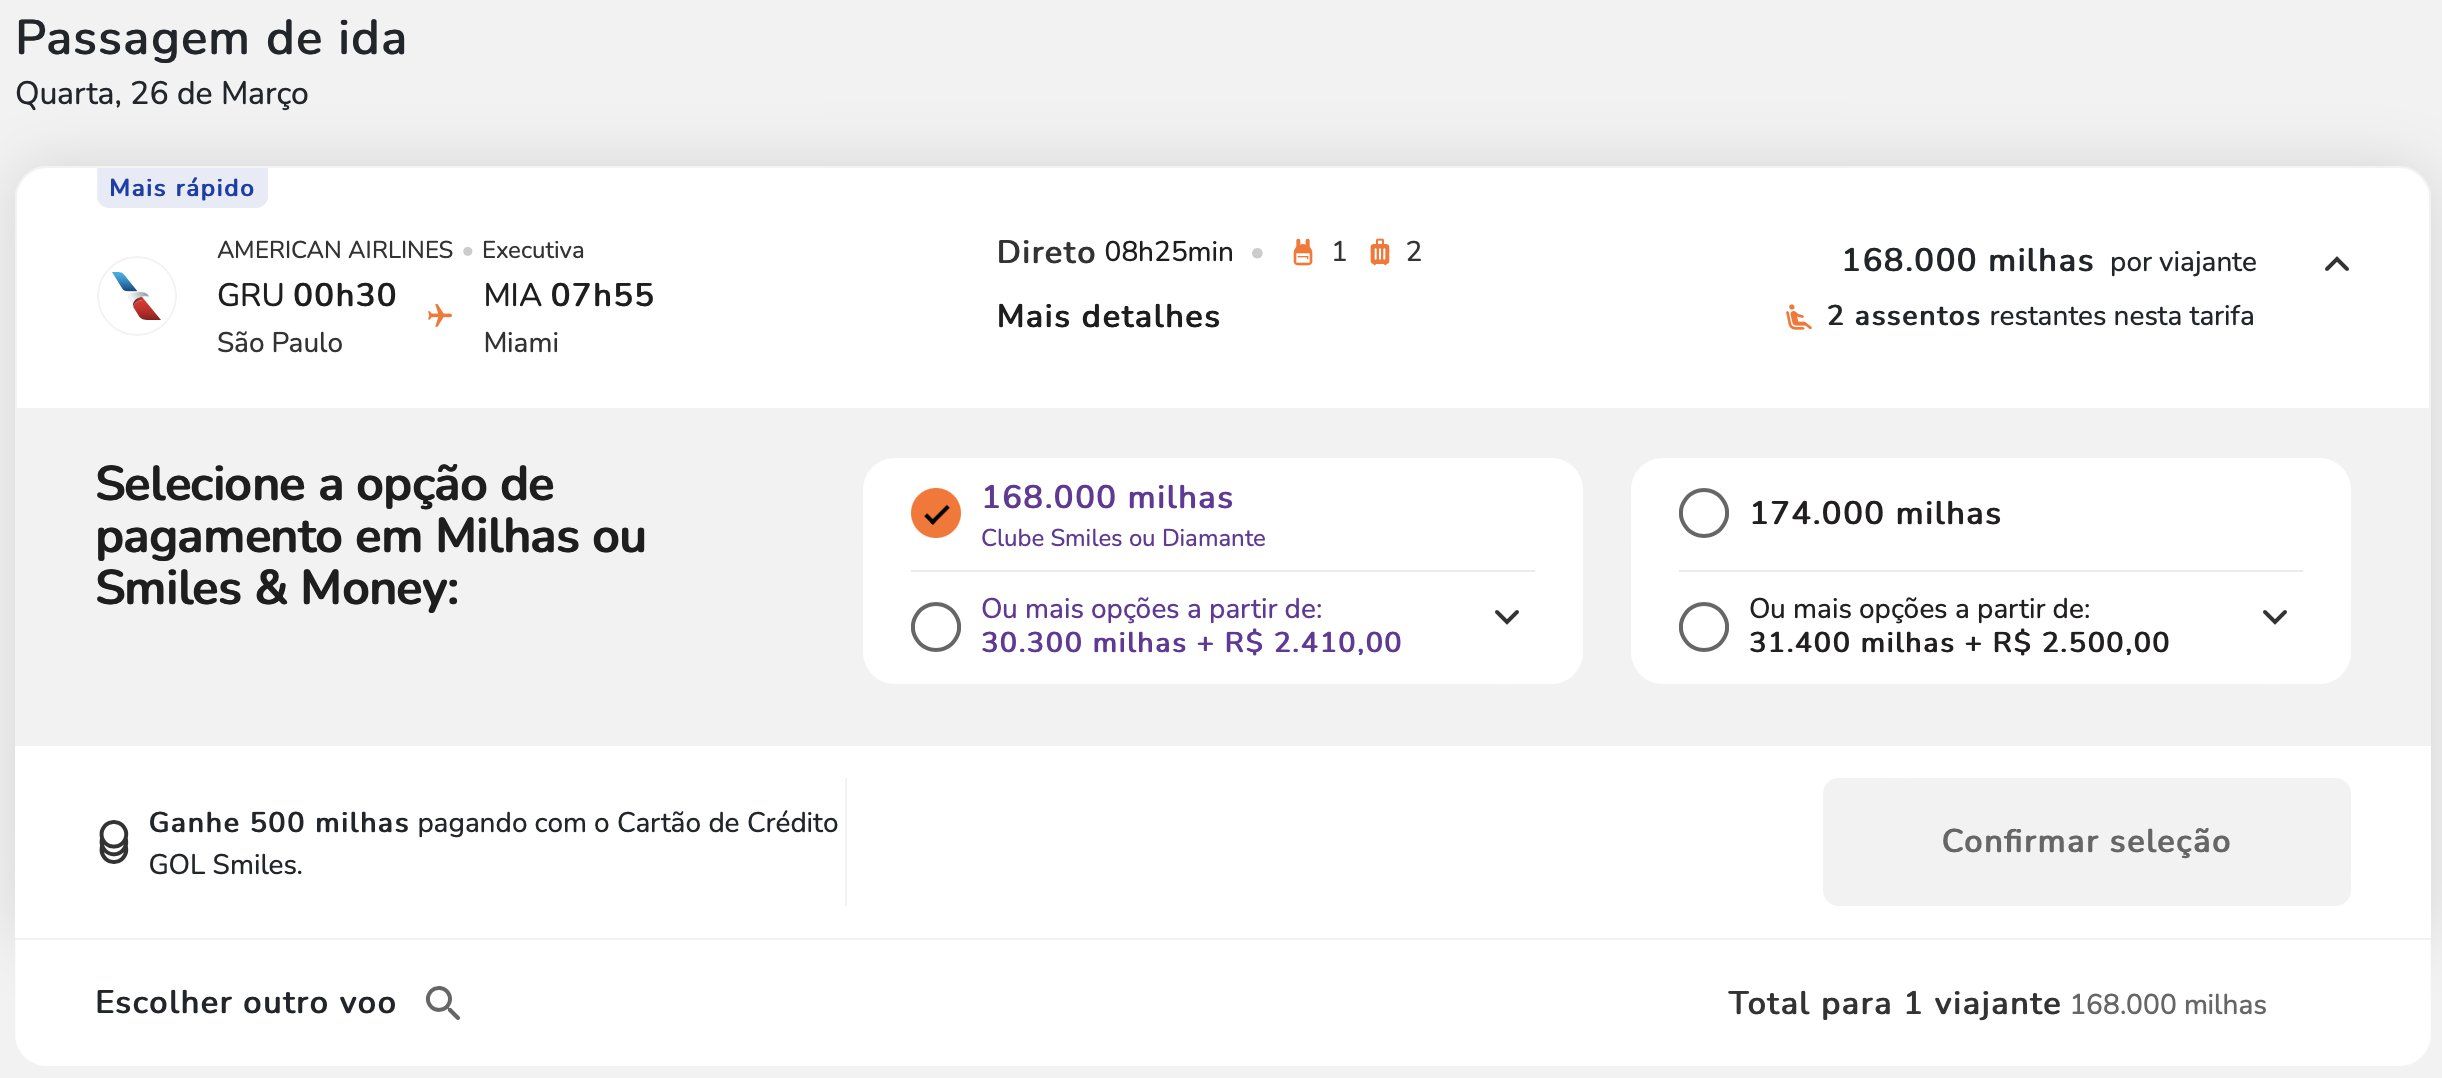
Task: Expand more options under 174.000 milhas
Action: pos(2275,617)
